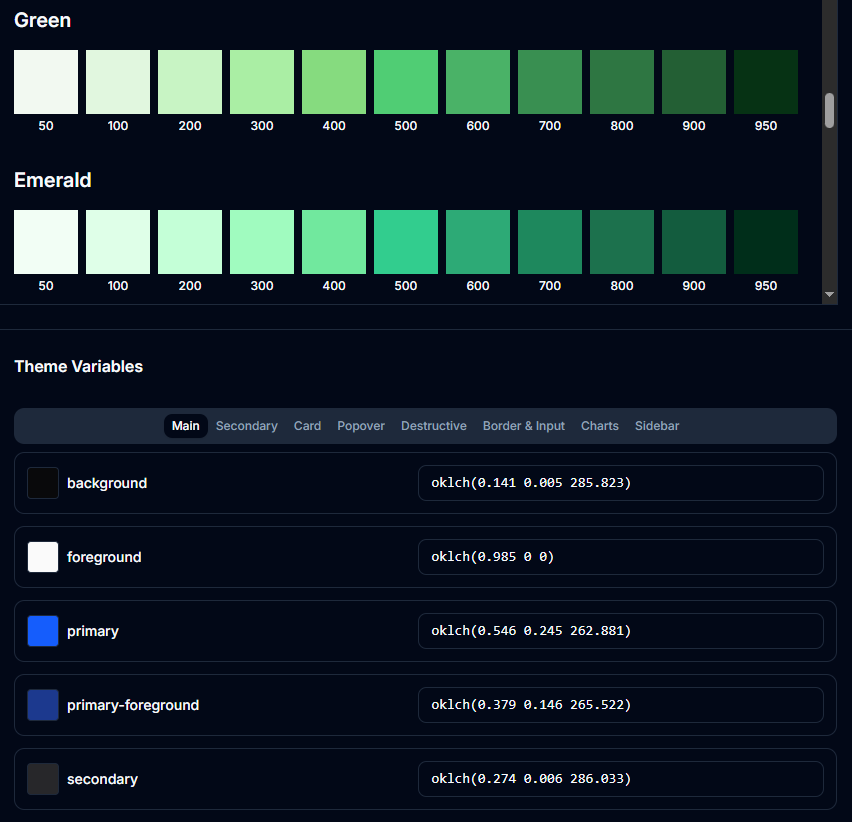Click the Theme Variables heading
Viewport: 852px width, 822px height.
pos(79,366)
